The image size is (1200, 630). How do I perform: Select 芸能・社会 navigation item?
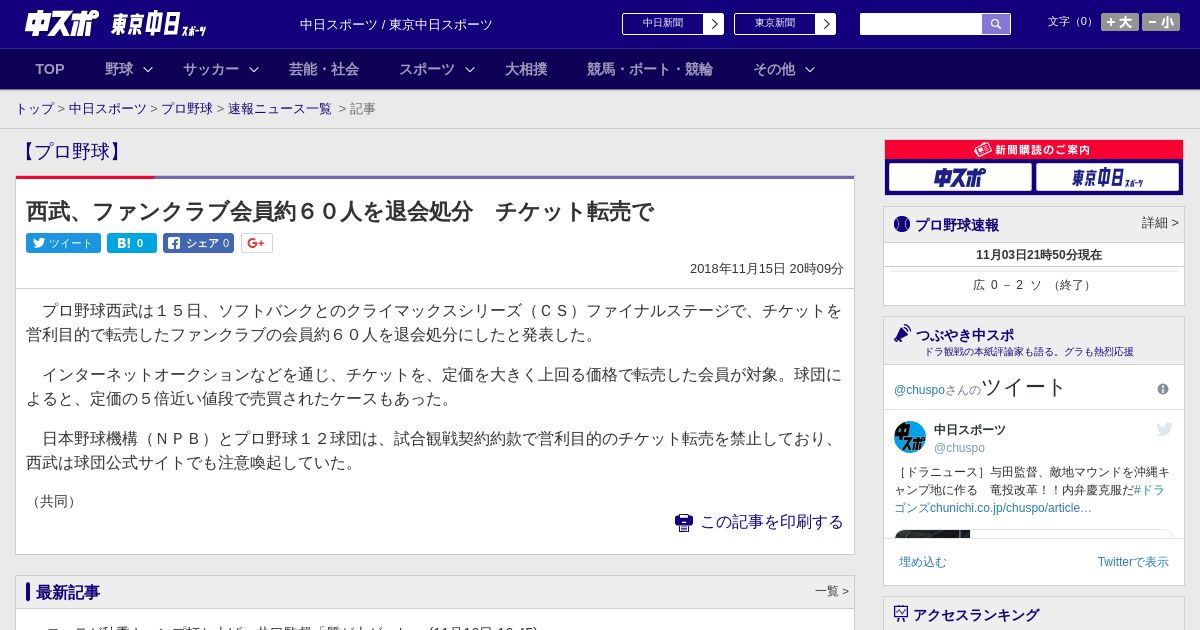pos(324,69)
